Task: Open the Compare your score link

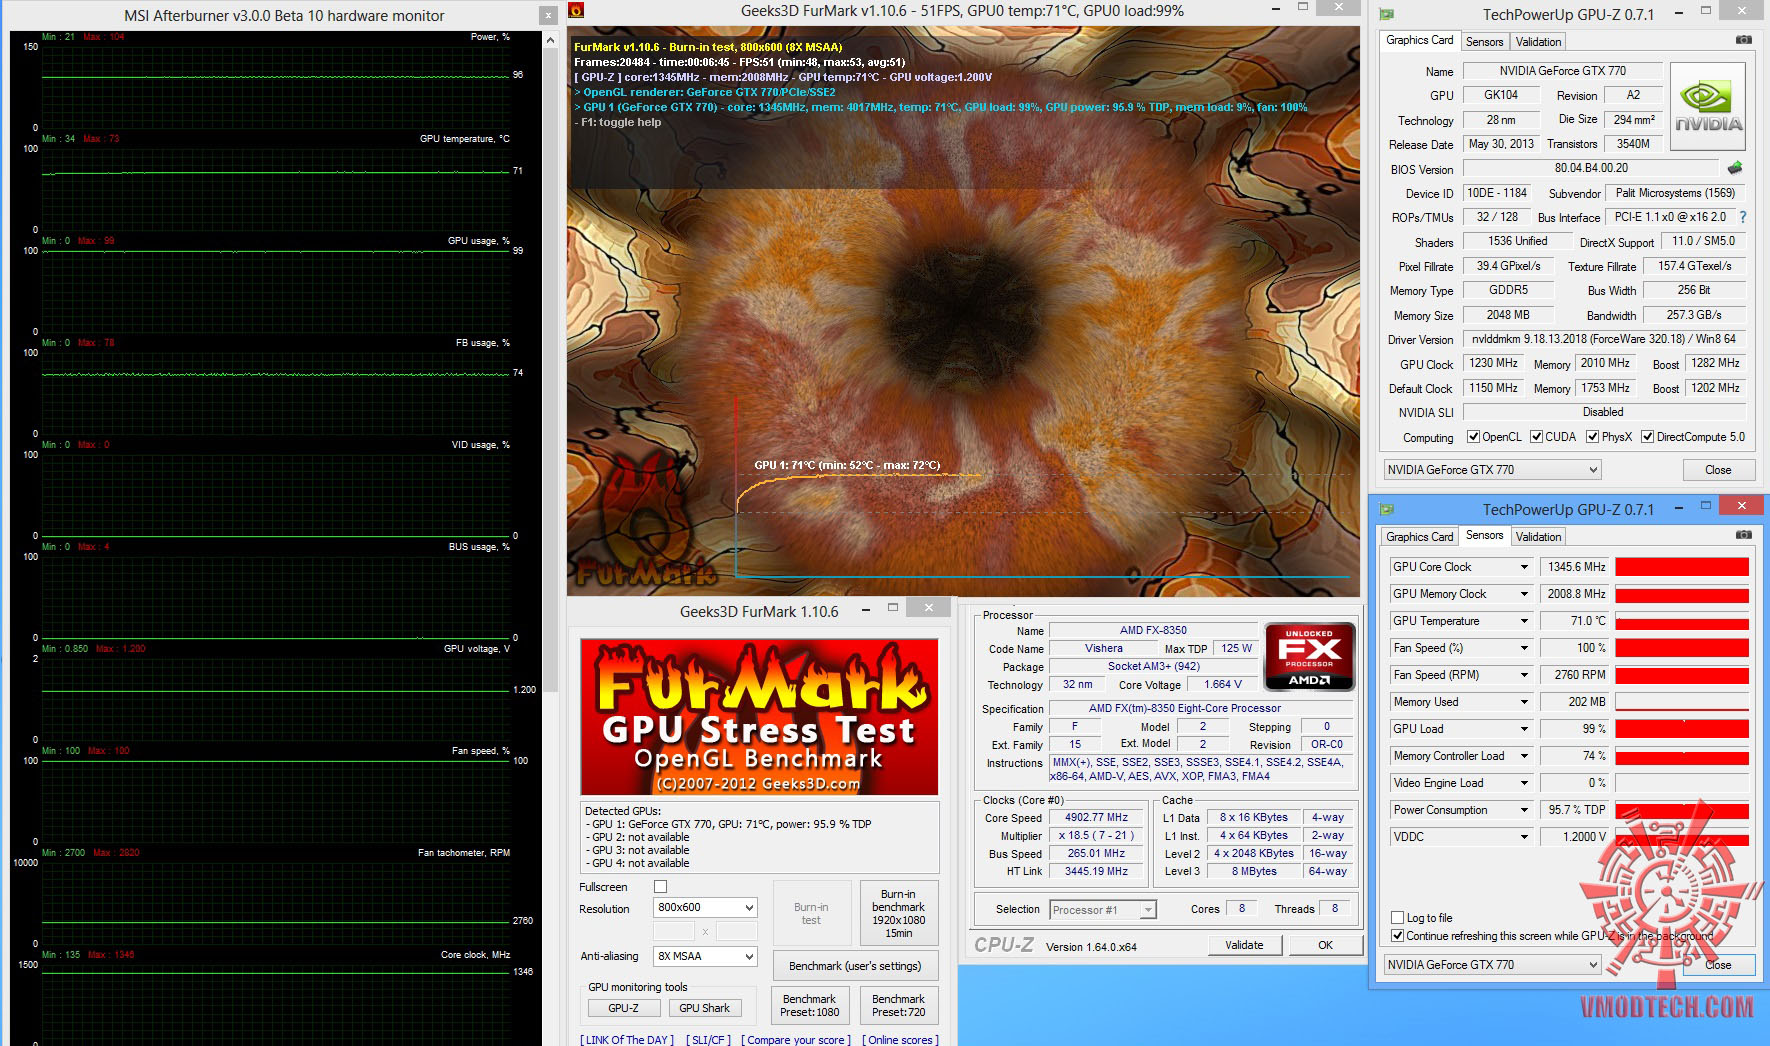Action: (x=796, y=1040)
